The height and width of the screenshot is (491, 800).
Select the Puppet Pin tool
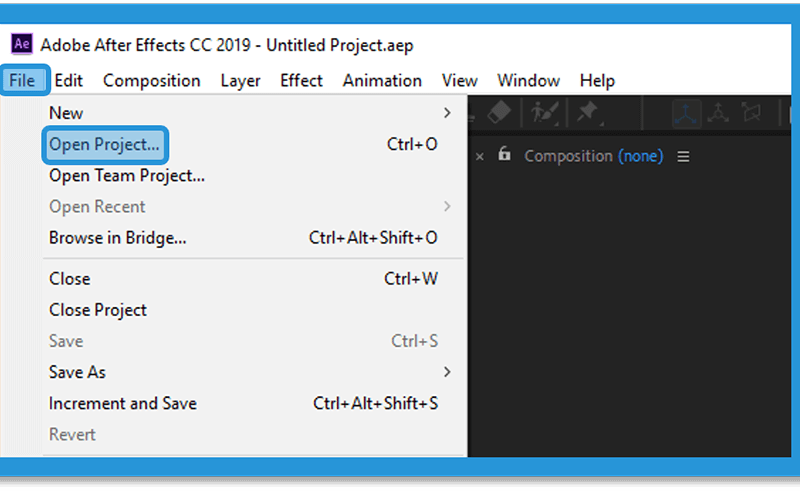[x=588, y=112]
